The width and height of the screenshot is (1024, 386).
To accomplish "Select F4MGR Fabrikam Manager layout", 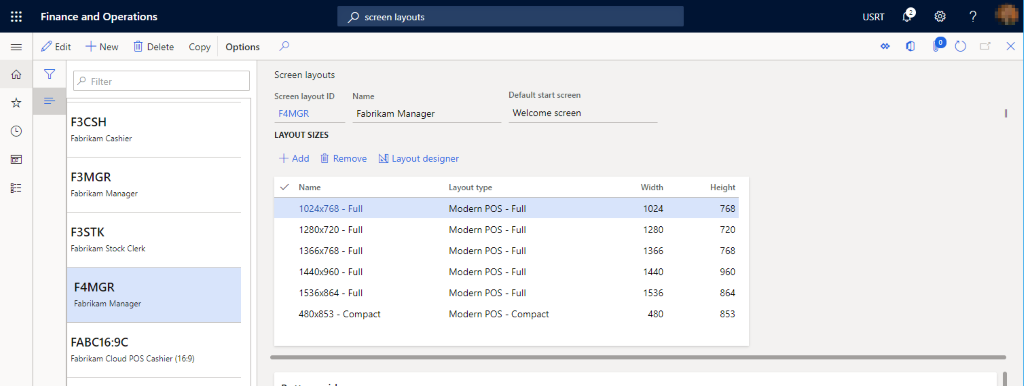I will (x=153, y=295).
